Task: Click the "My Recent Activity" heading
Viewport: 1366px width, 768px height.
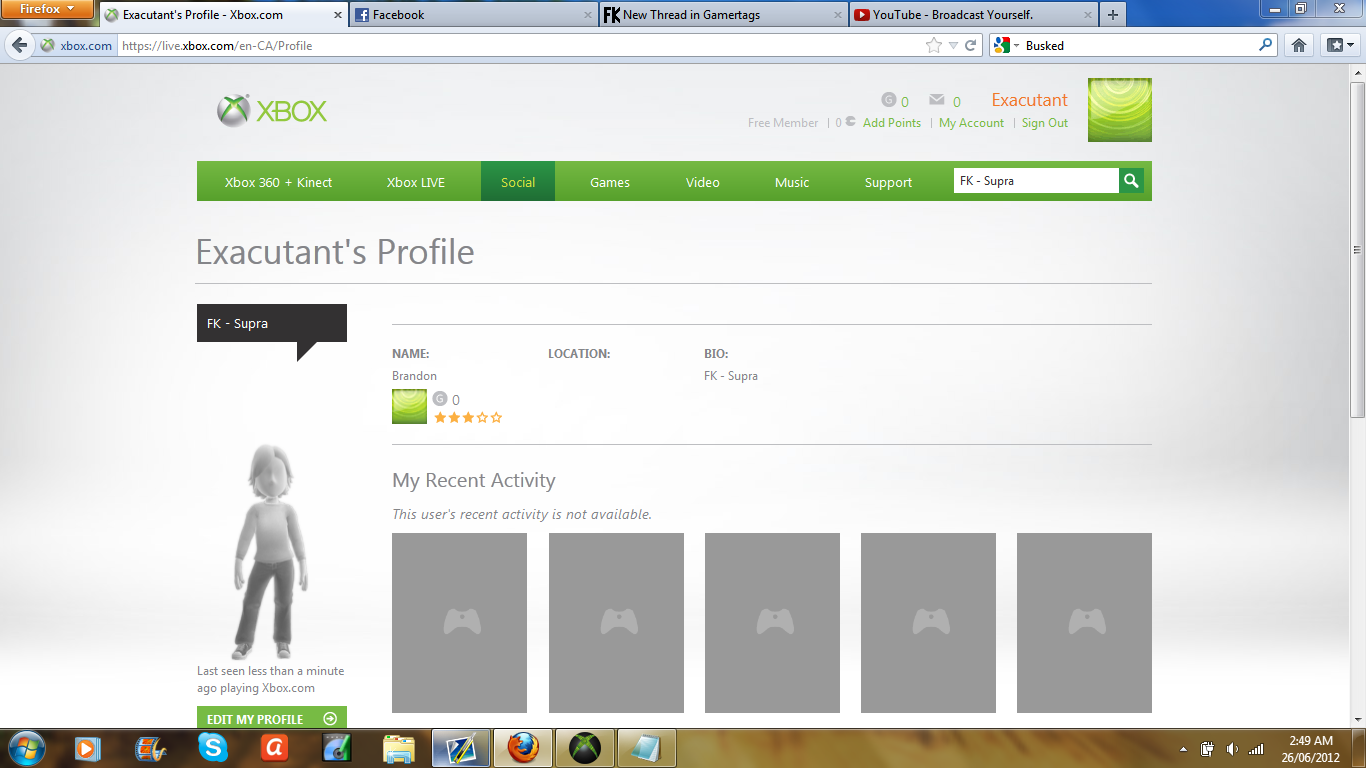Action: 474,480
